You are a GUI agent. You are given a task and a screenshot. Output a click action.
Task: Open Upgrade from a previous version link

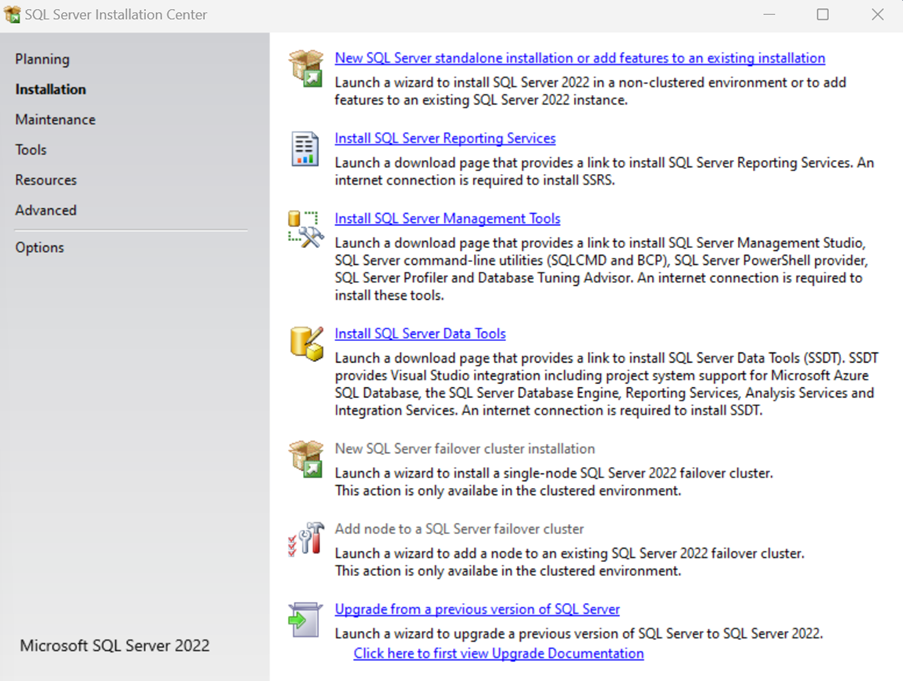(477, 609)
